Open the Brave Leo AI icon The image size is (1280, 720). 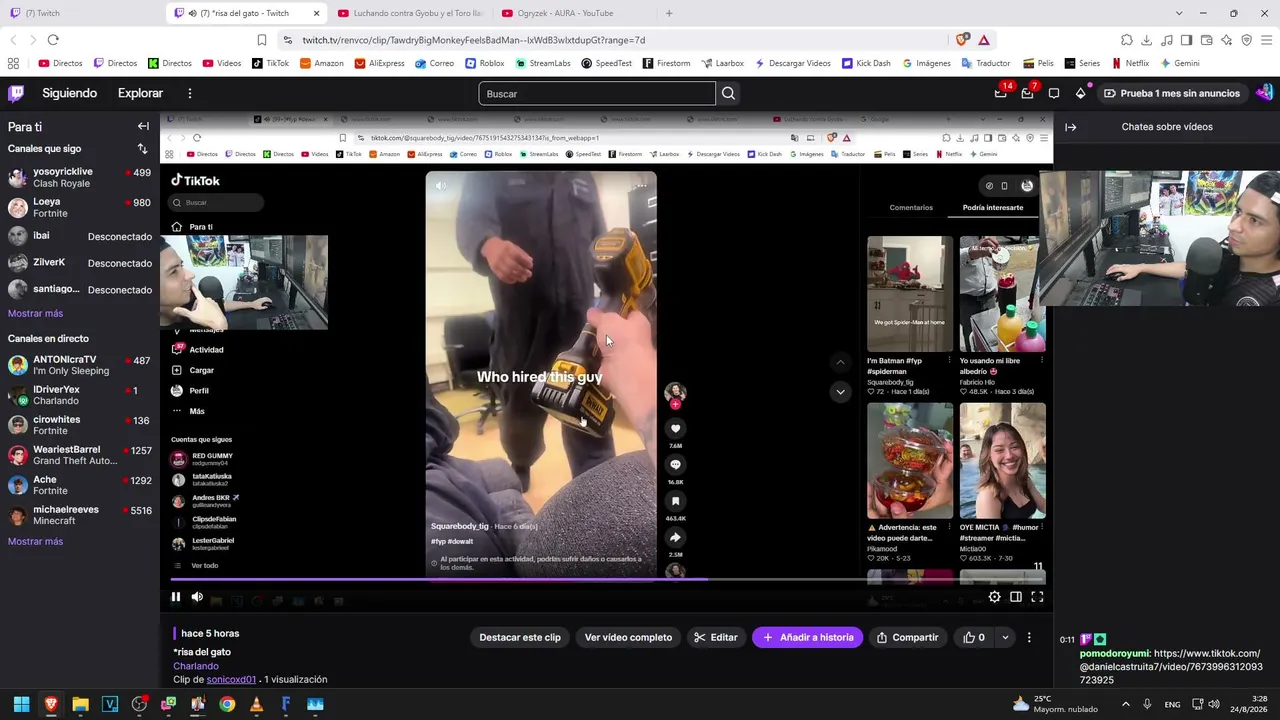(x=1226, y=40)
